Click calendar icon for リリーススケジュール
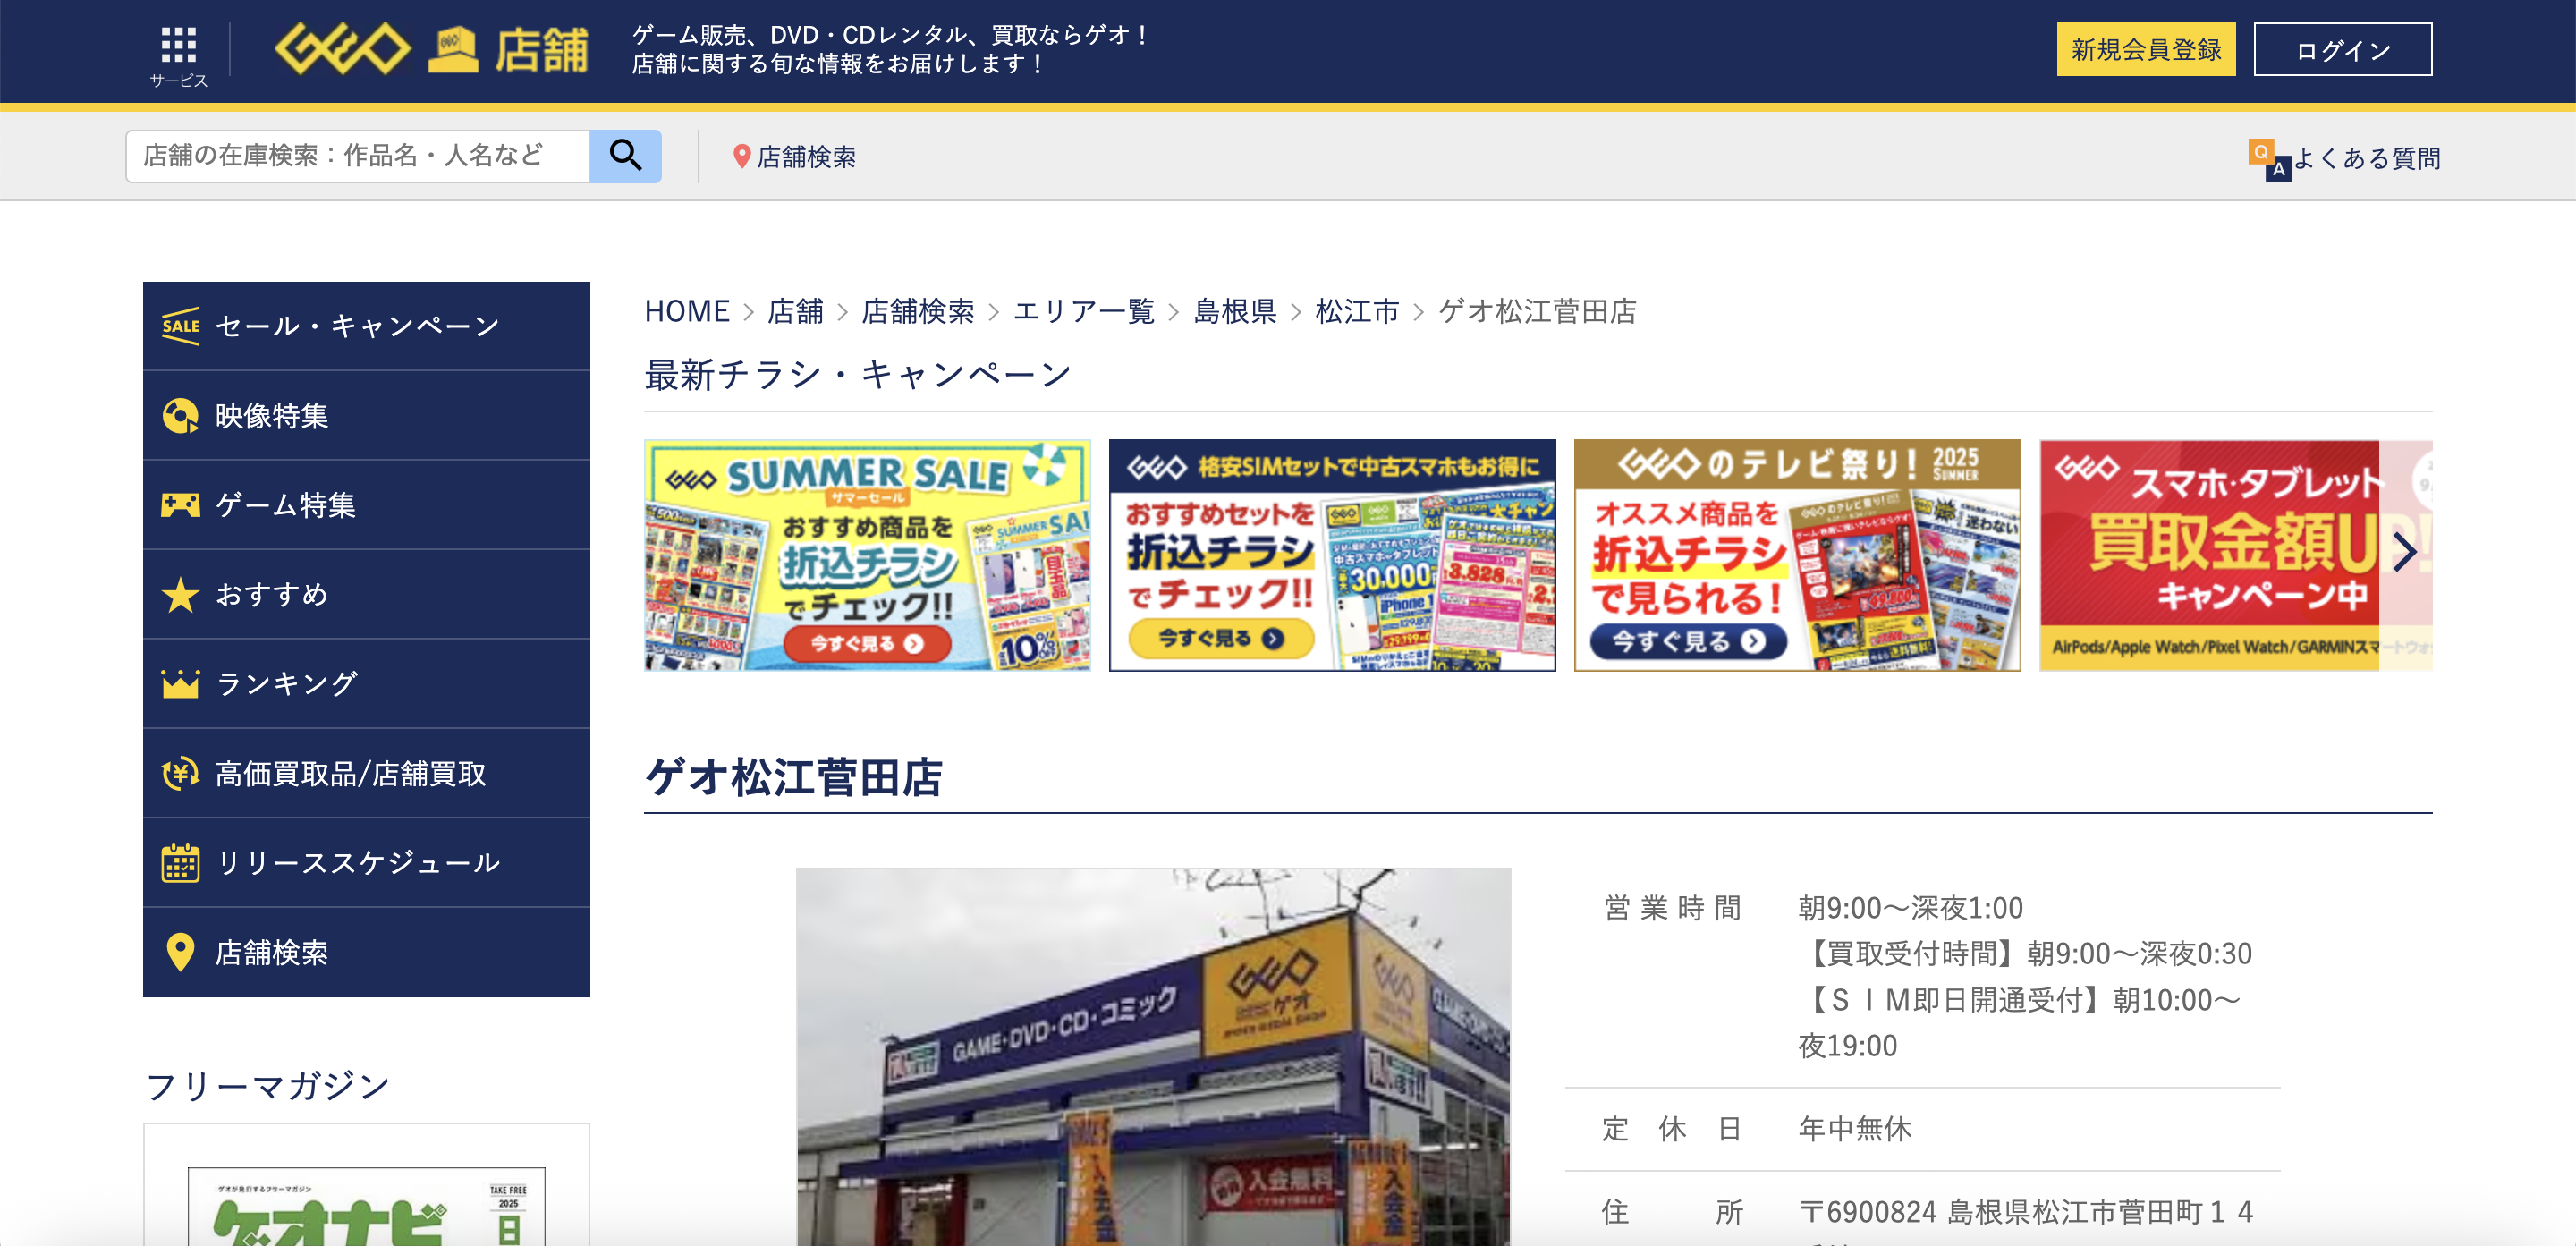2576x1246 pixels. (x=181, y=862)
